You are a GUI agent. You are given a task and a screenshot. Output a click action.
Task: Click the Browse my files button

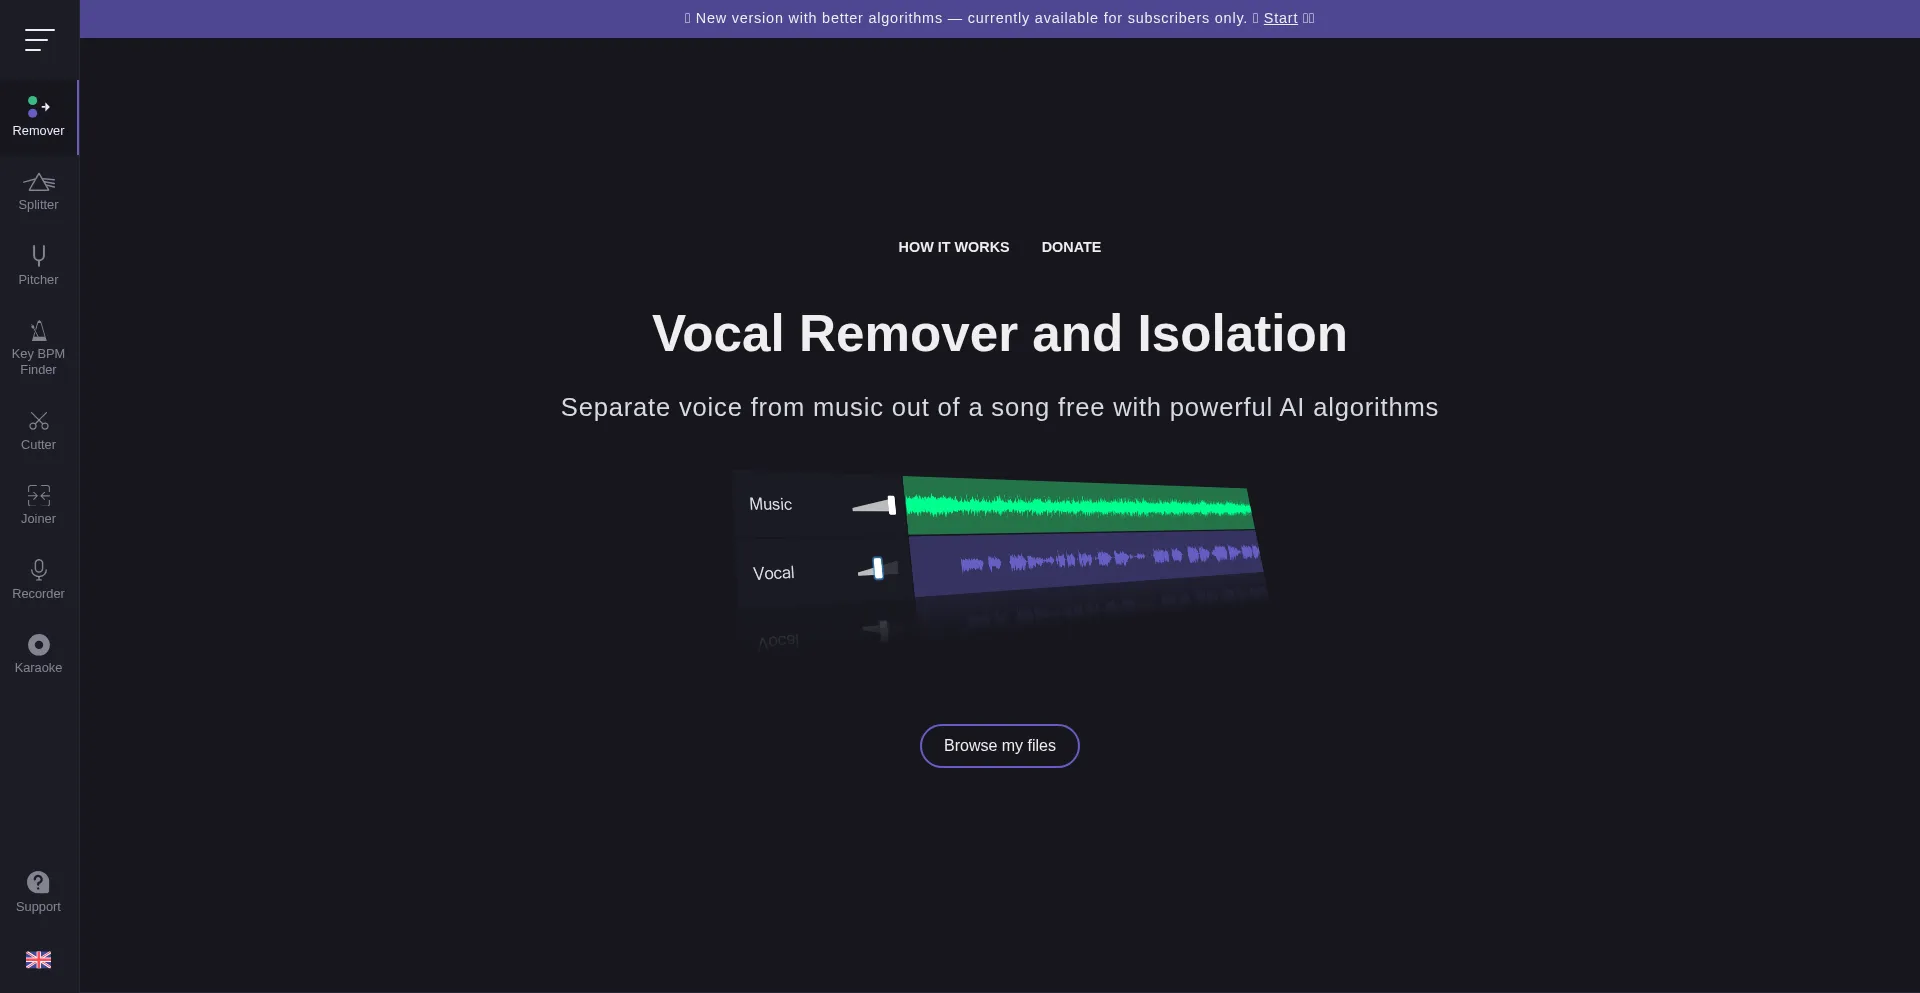point(999,746)
